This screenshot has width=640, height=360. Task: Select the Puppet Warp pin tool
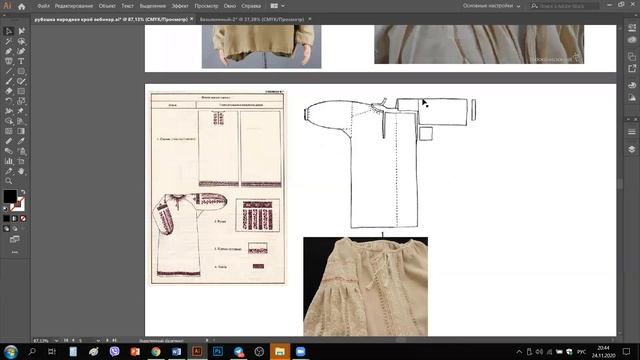(x=21, y=111)
